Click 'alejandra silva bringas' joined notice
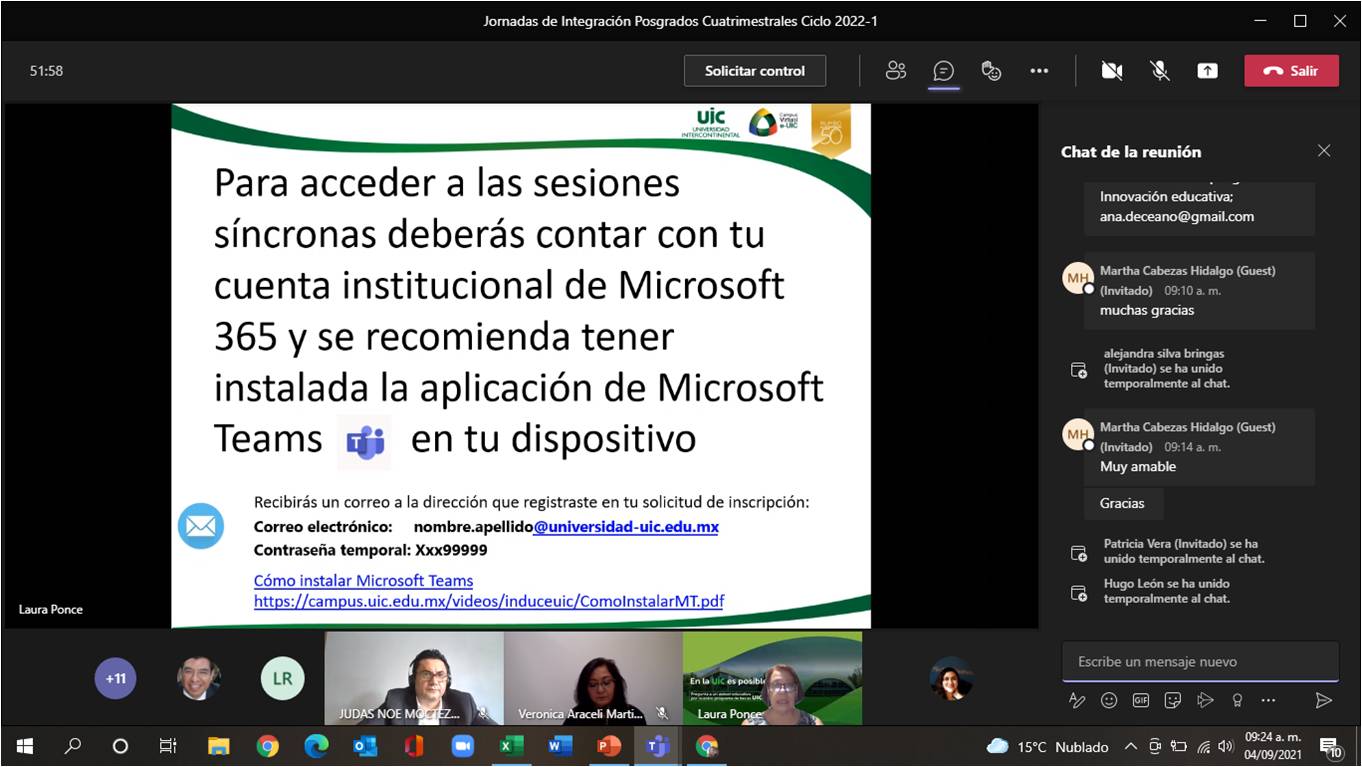 1166,368
